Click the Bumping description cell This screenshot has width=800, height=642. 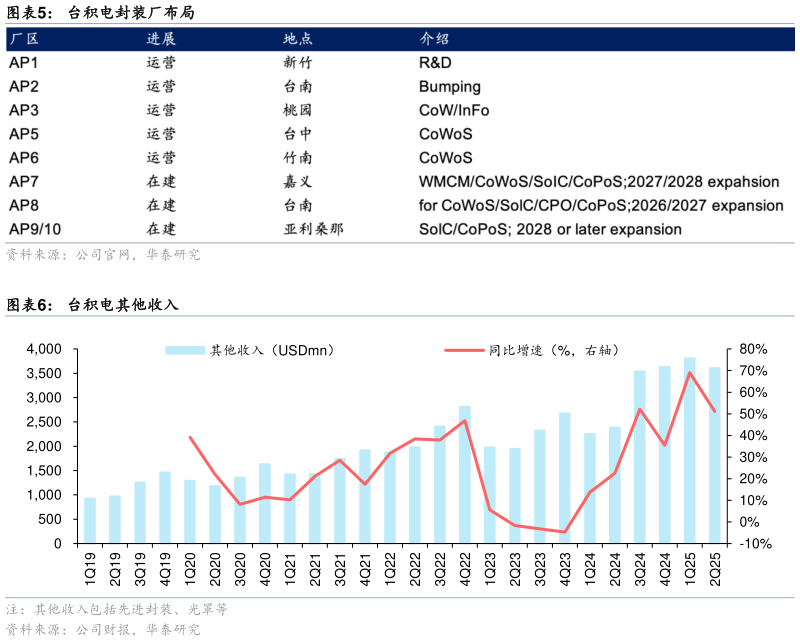point(449,86)
